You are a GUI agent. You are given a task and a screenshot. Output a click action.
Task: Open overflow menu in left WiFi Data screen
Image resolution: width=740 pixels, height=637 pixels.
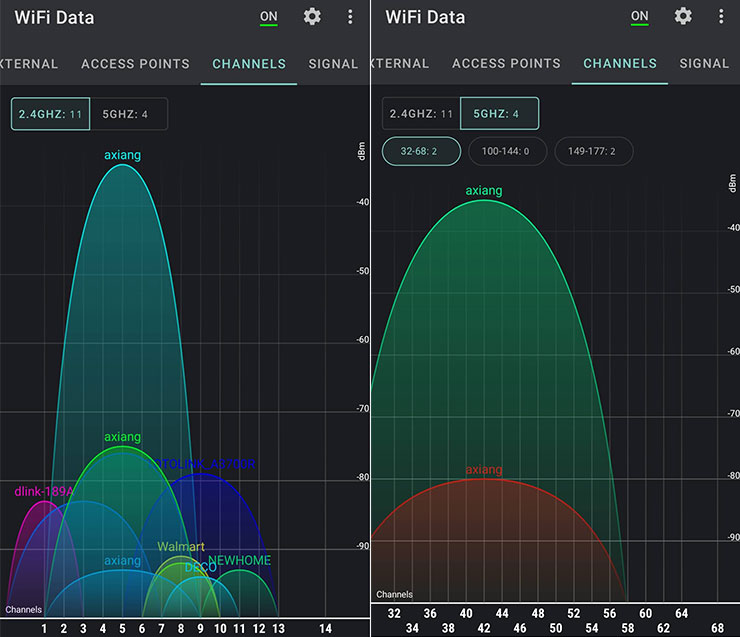[x=350, y=17]
